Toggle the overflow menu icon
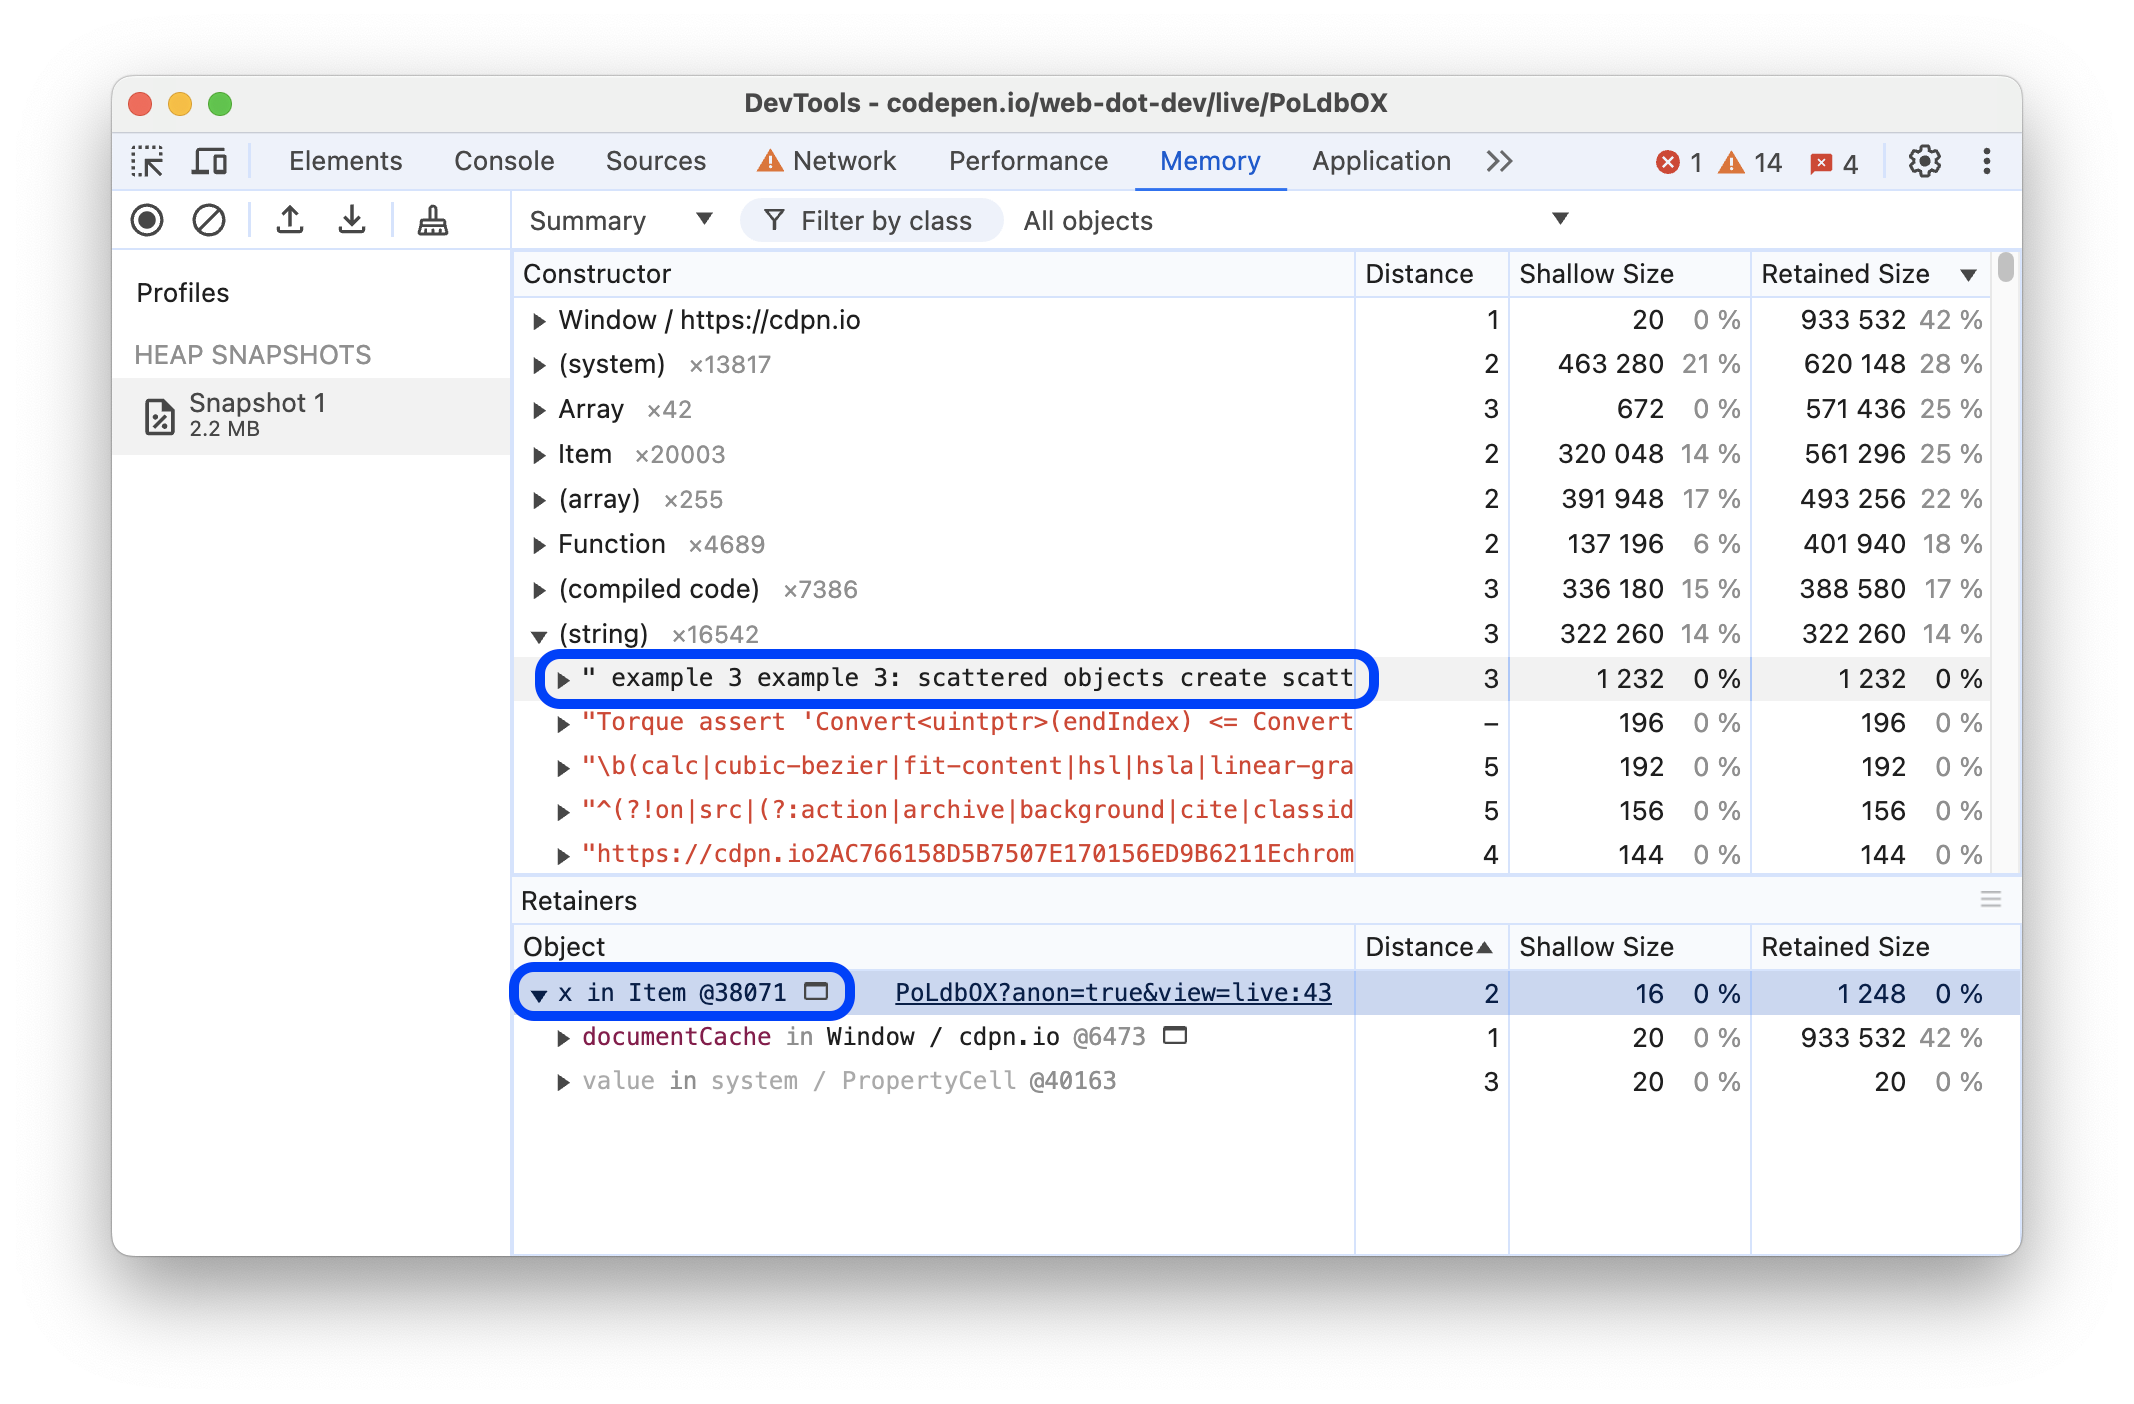Screen dimensions: 2134x1404 point(1990,161)
